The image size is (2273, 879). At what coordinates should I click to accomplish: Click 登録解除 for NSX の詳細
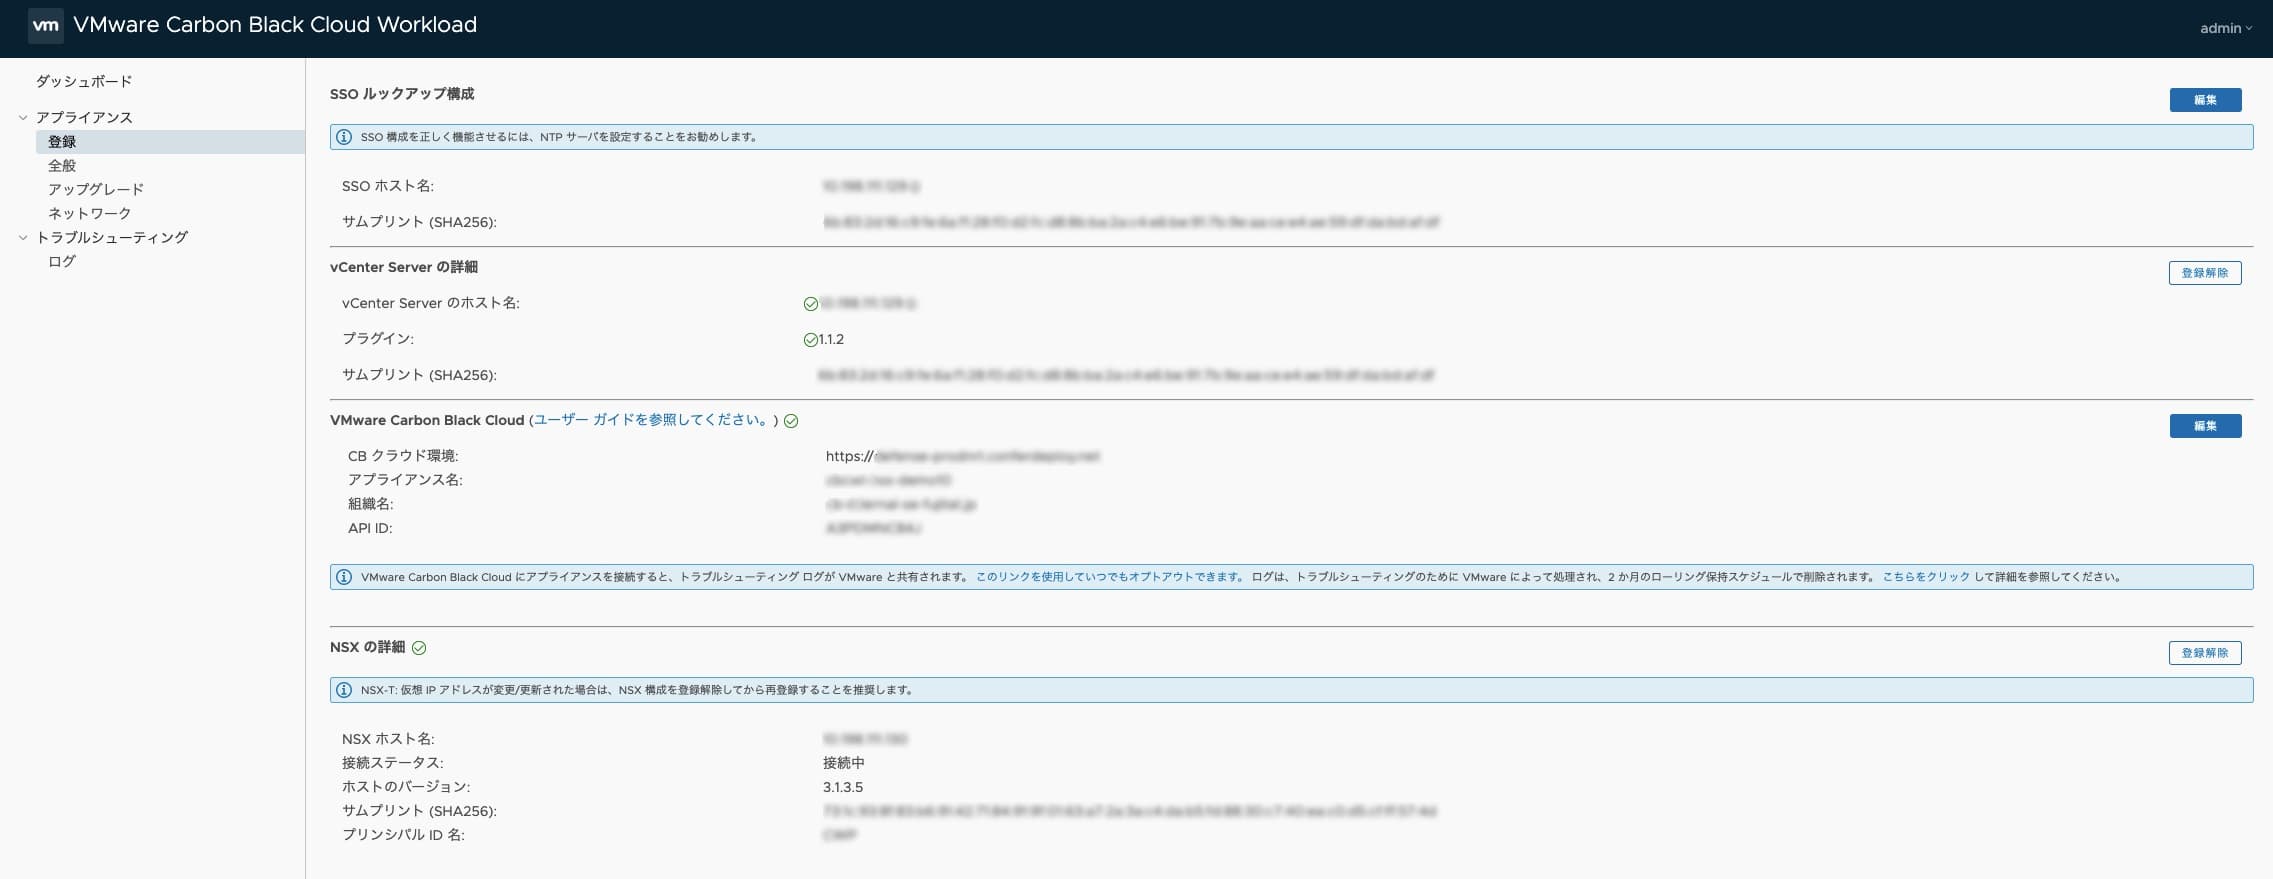click(2205, 653)
